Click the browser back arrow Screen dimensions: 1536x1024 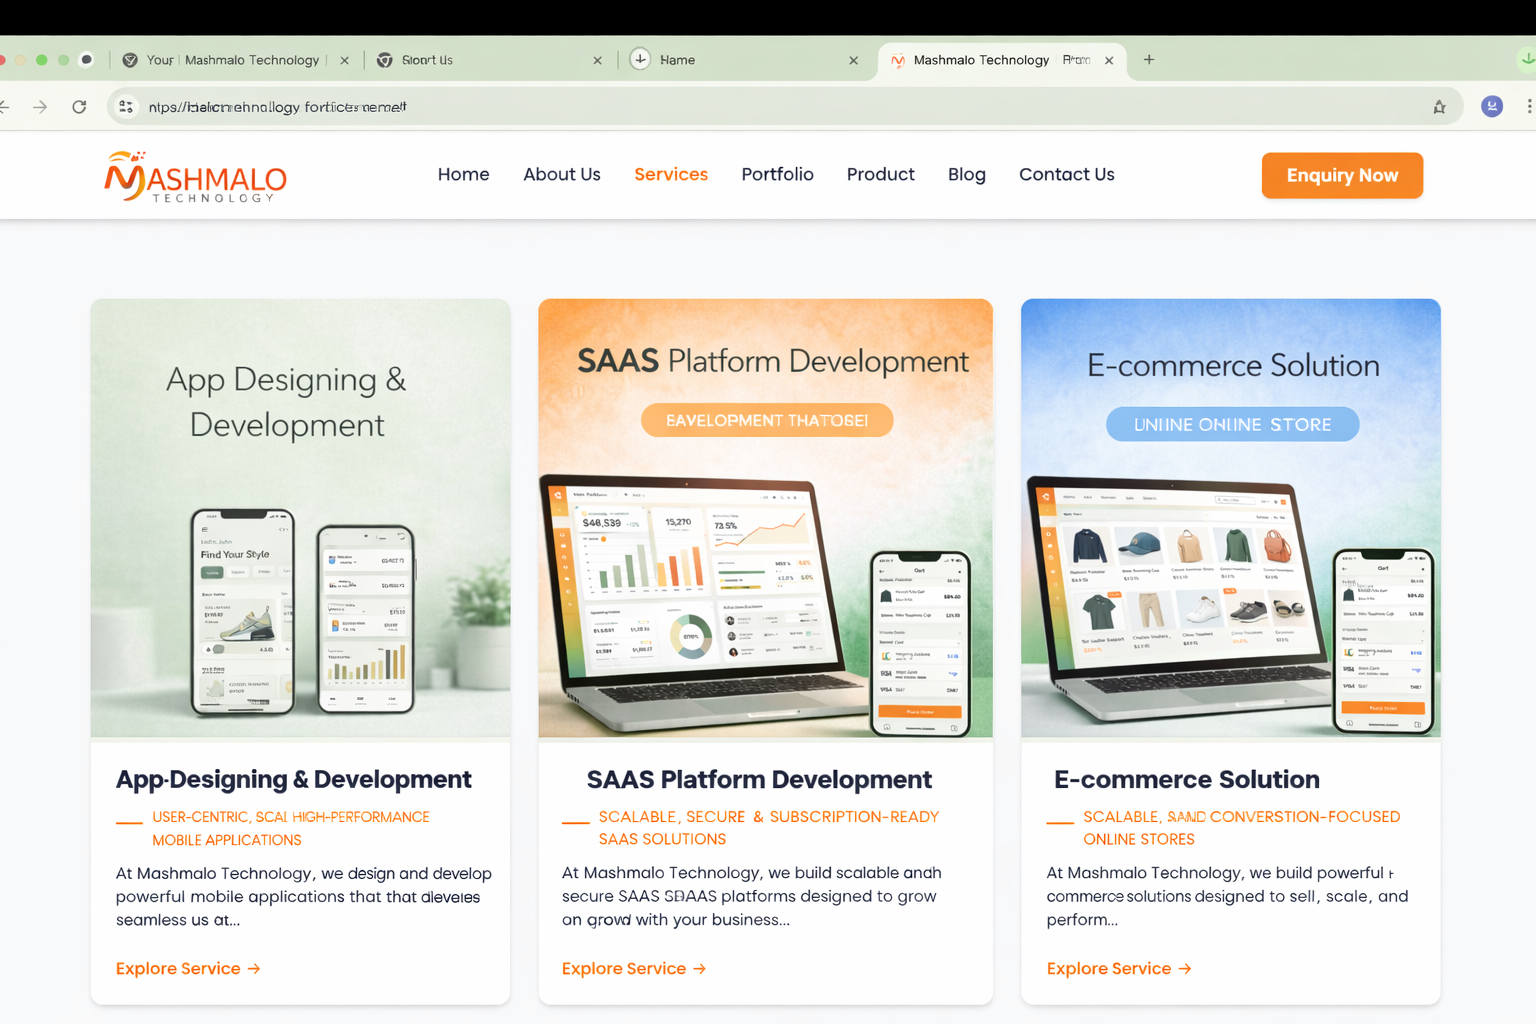point(8,106)
